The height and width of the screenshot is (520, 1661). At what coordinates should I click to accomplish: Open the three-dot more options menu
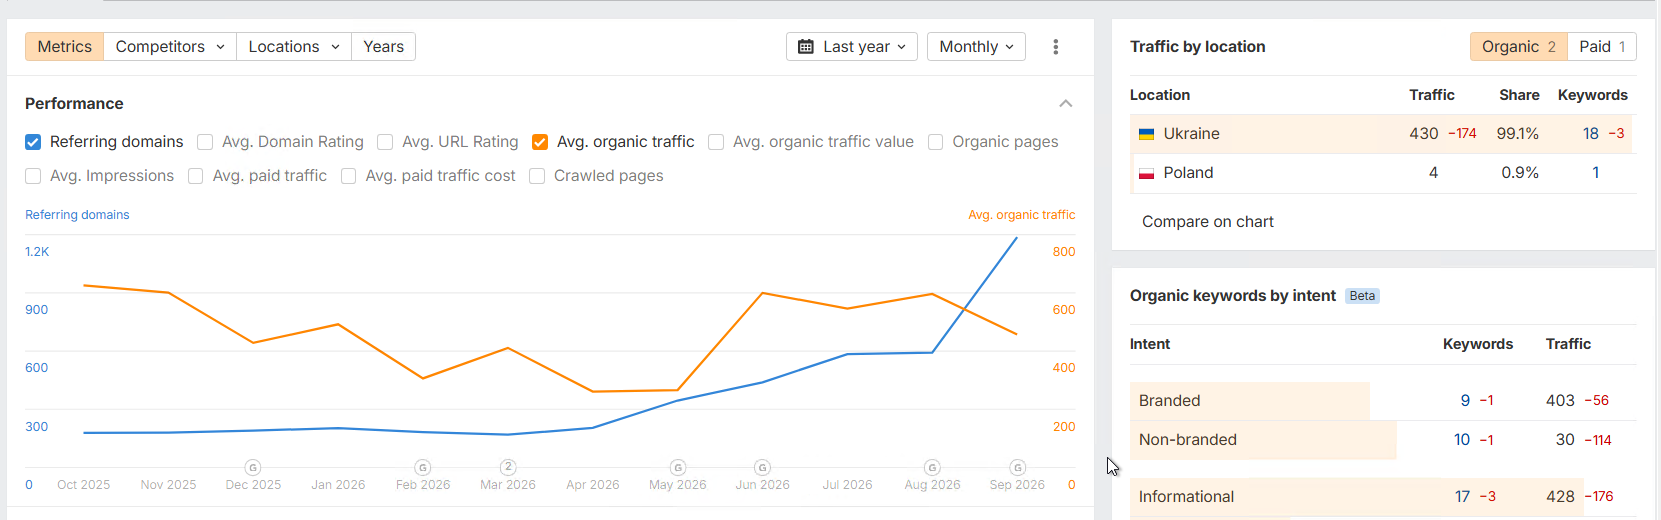[1055, 47]
